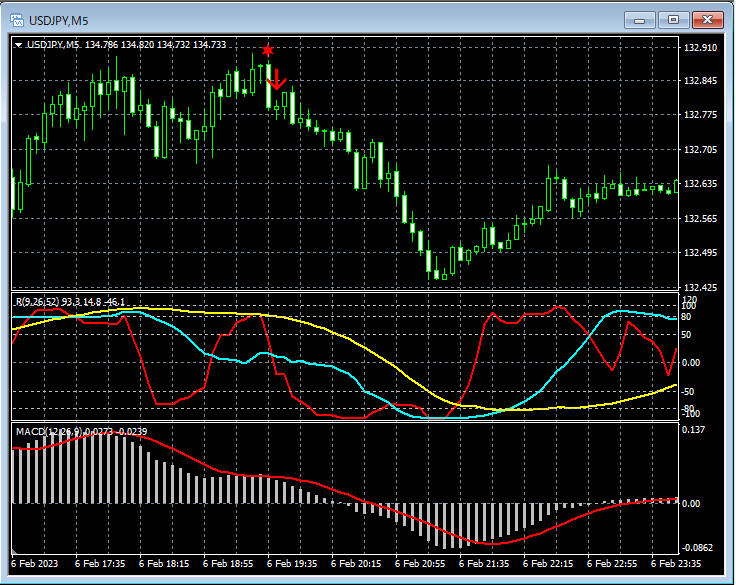
Task: Click the chart window icon in title bar
Action: 17,18
